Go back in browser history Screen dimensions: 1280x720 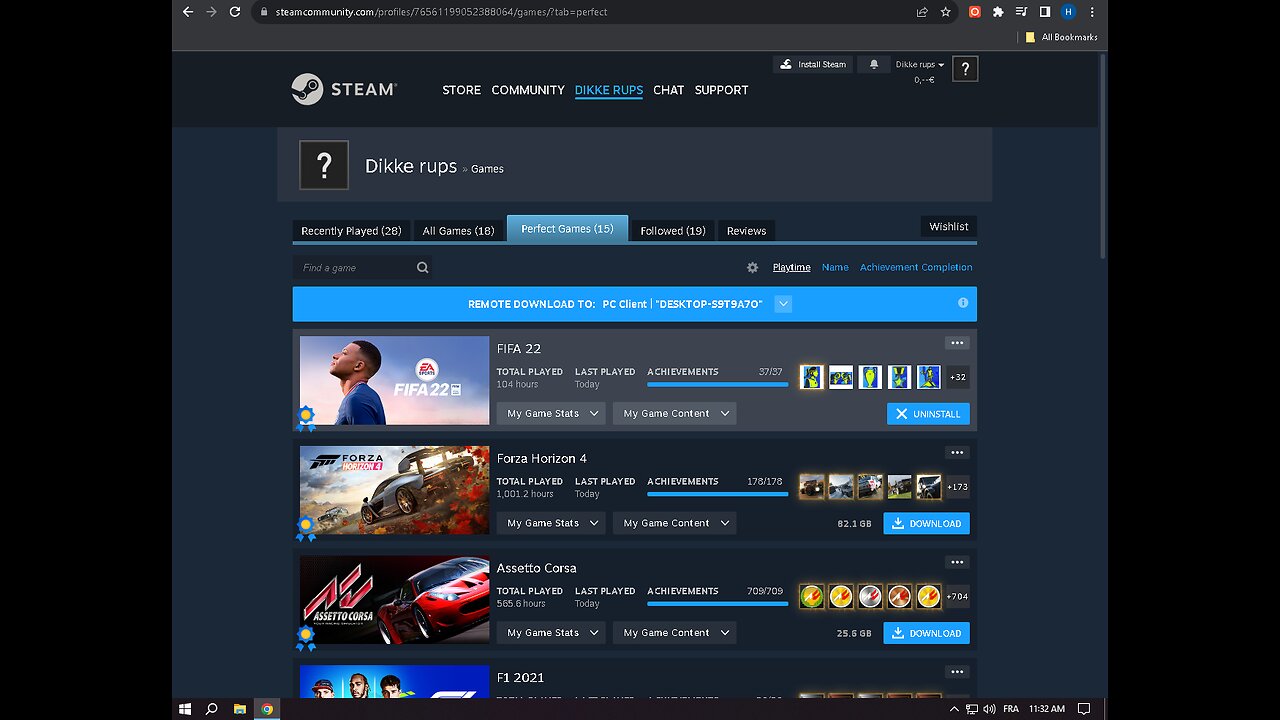(187, 12)
